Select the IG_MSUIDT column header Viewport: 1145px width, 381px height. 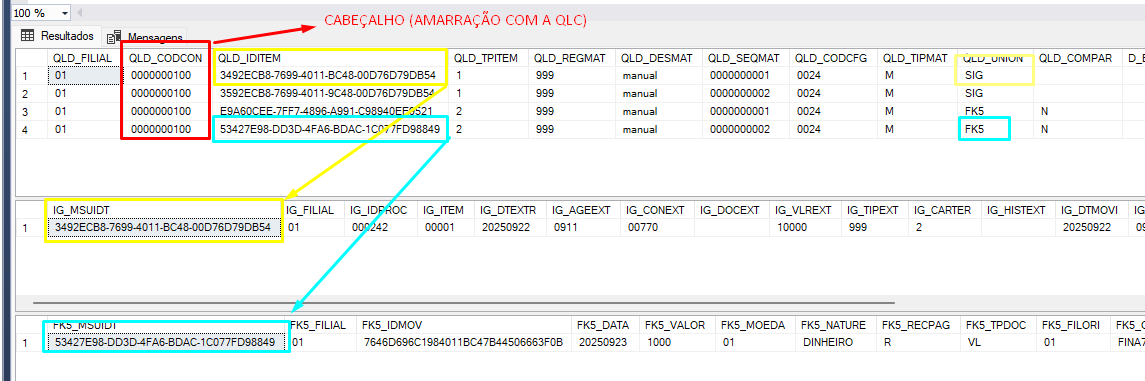[x=164, y=209]
